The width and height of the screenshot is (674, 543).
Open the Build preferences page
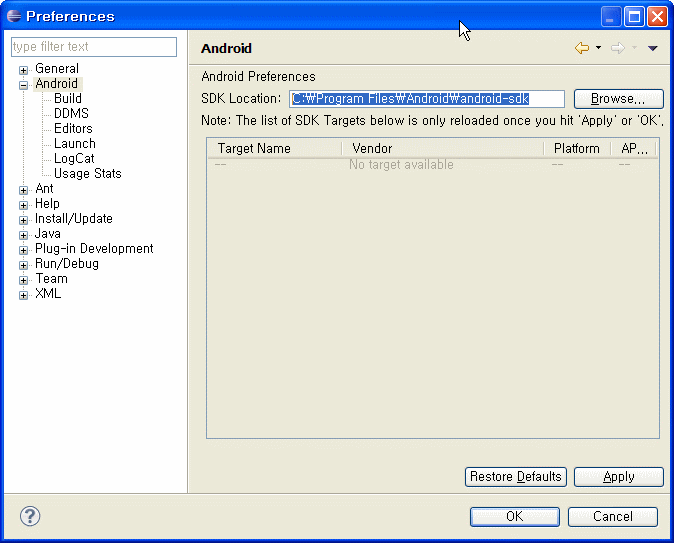[x=67, y=98]
